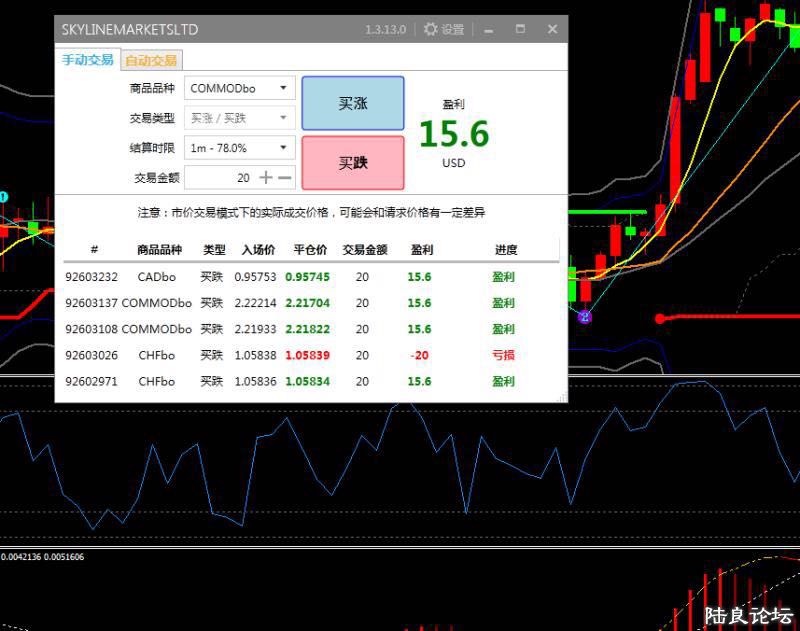Click the cyan circle marker labeled 1
The image size is (800, 631).
[x=4, y=197]
